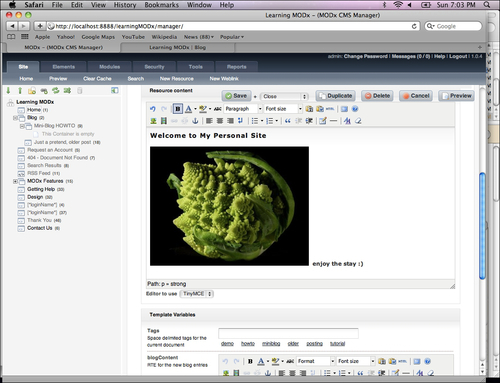Open the numbered list style dropdown arrow in the content editor

277,121
